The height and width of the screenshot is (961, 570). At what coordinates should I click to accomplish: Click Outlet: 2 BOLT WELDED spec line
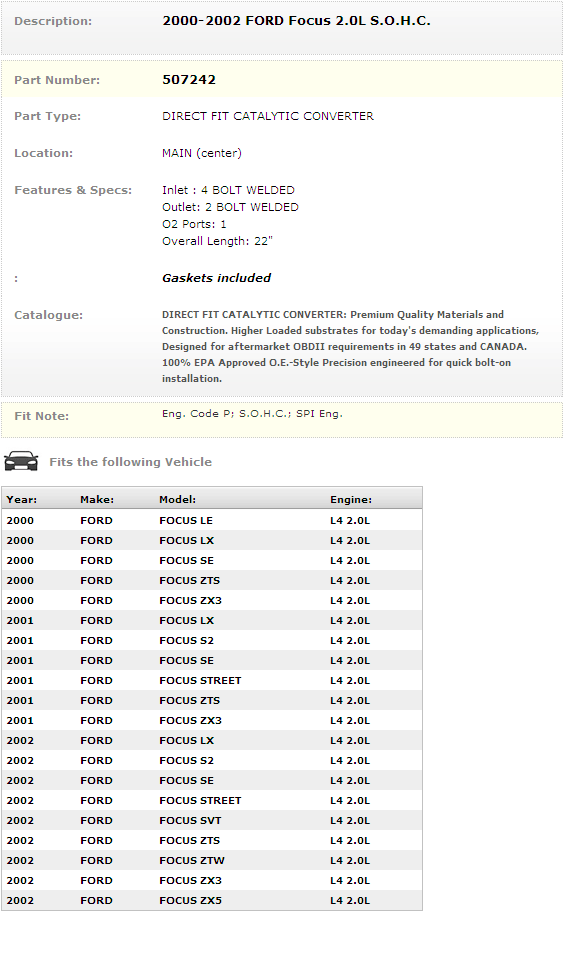tap(230, 207)
